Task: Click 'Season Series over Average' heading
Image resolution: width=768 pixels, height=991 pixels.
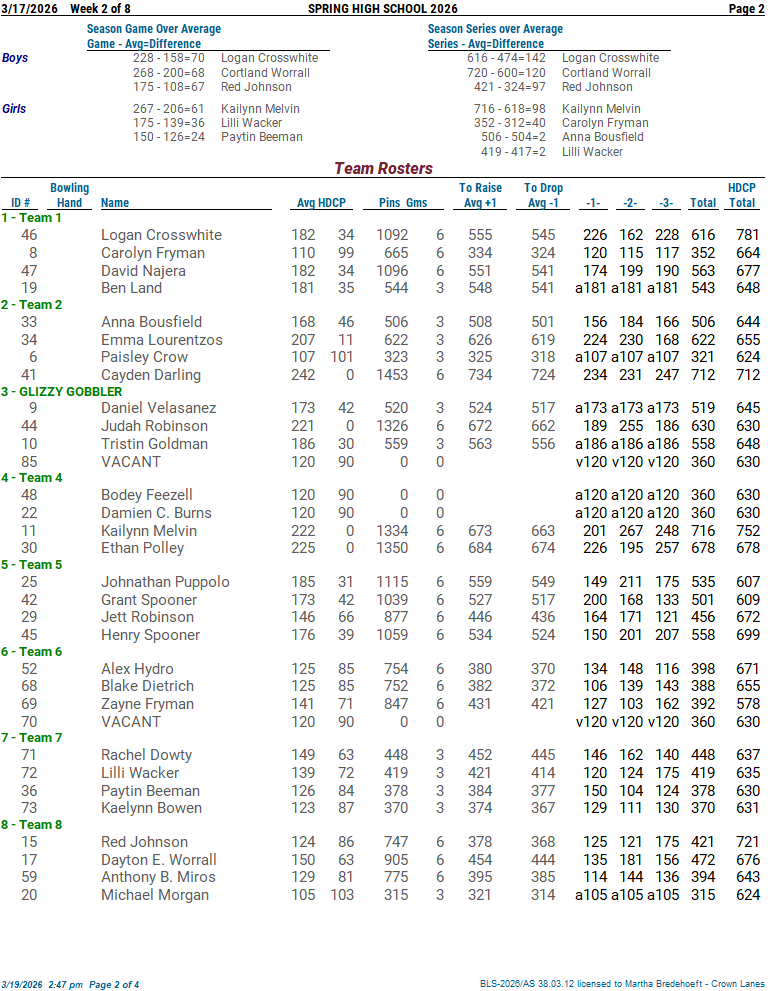Action: 495,30
